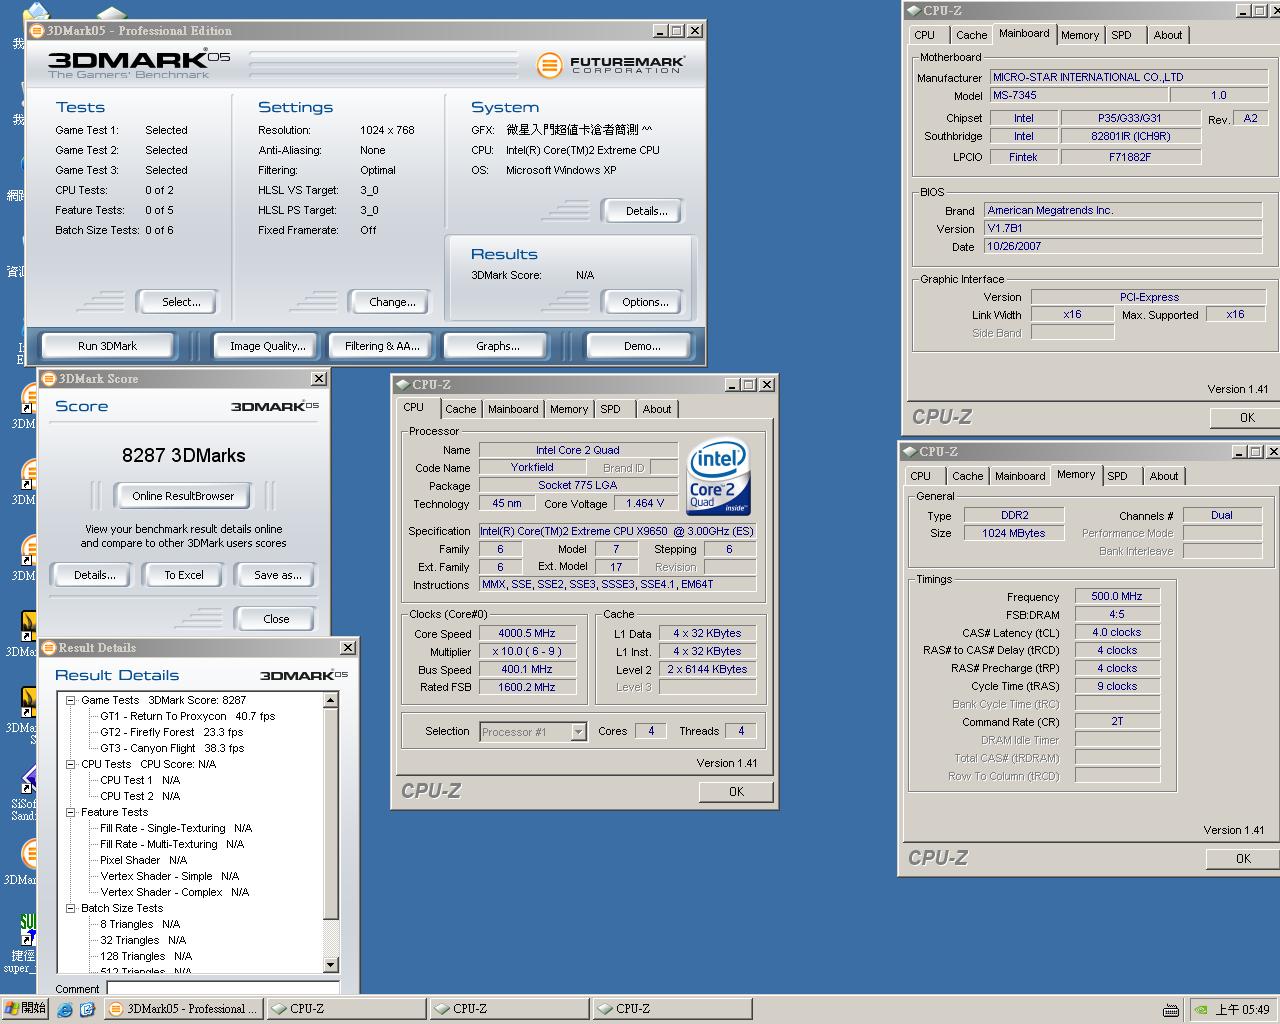The width and height of the screenshot is (1280, 1024).
Task: Switch to Mainboard tab in center CPU-Z
Action: pos(513,409)
